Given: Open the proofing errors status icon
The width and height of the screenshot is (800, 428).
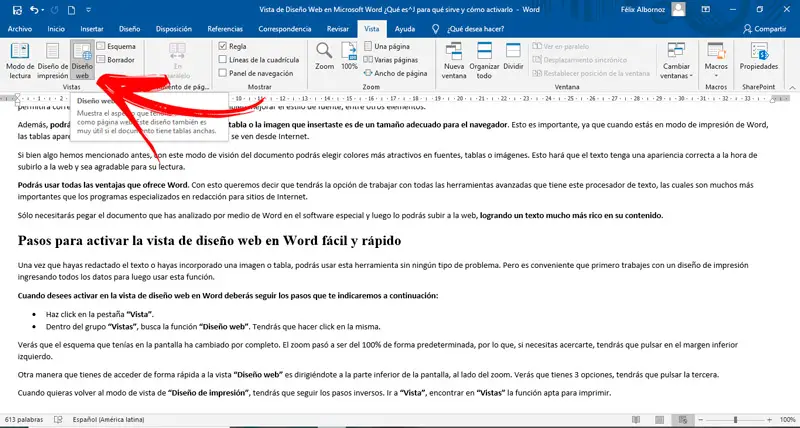Looking at the screenshot, I should (58, 419).
